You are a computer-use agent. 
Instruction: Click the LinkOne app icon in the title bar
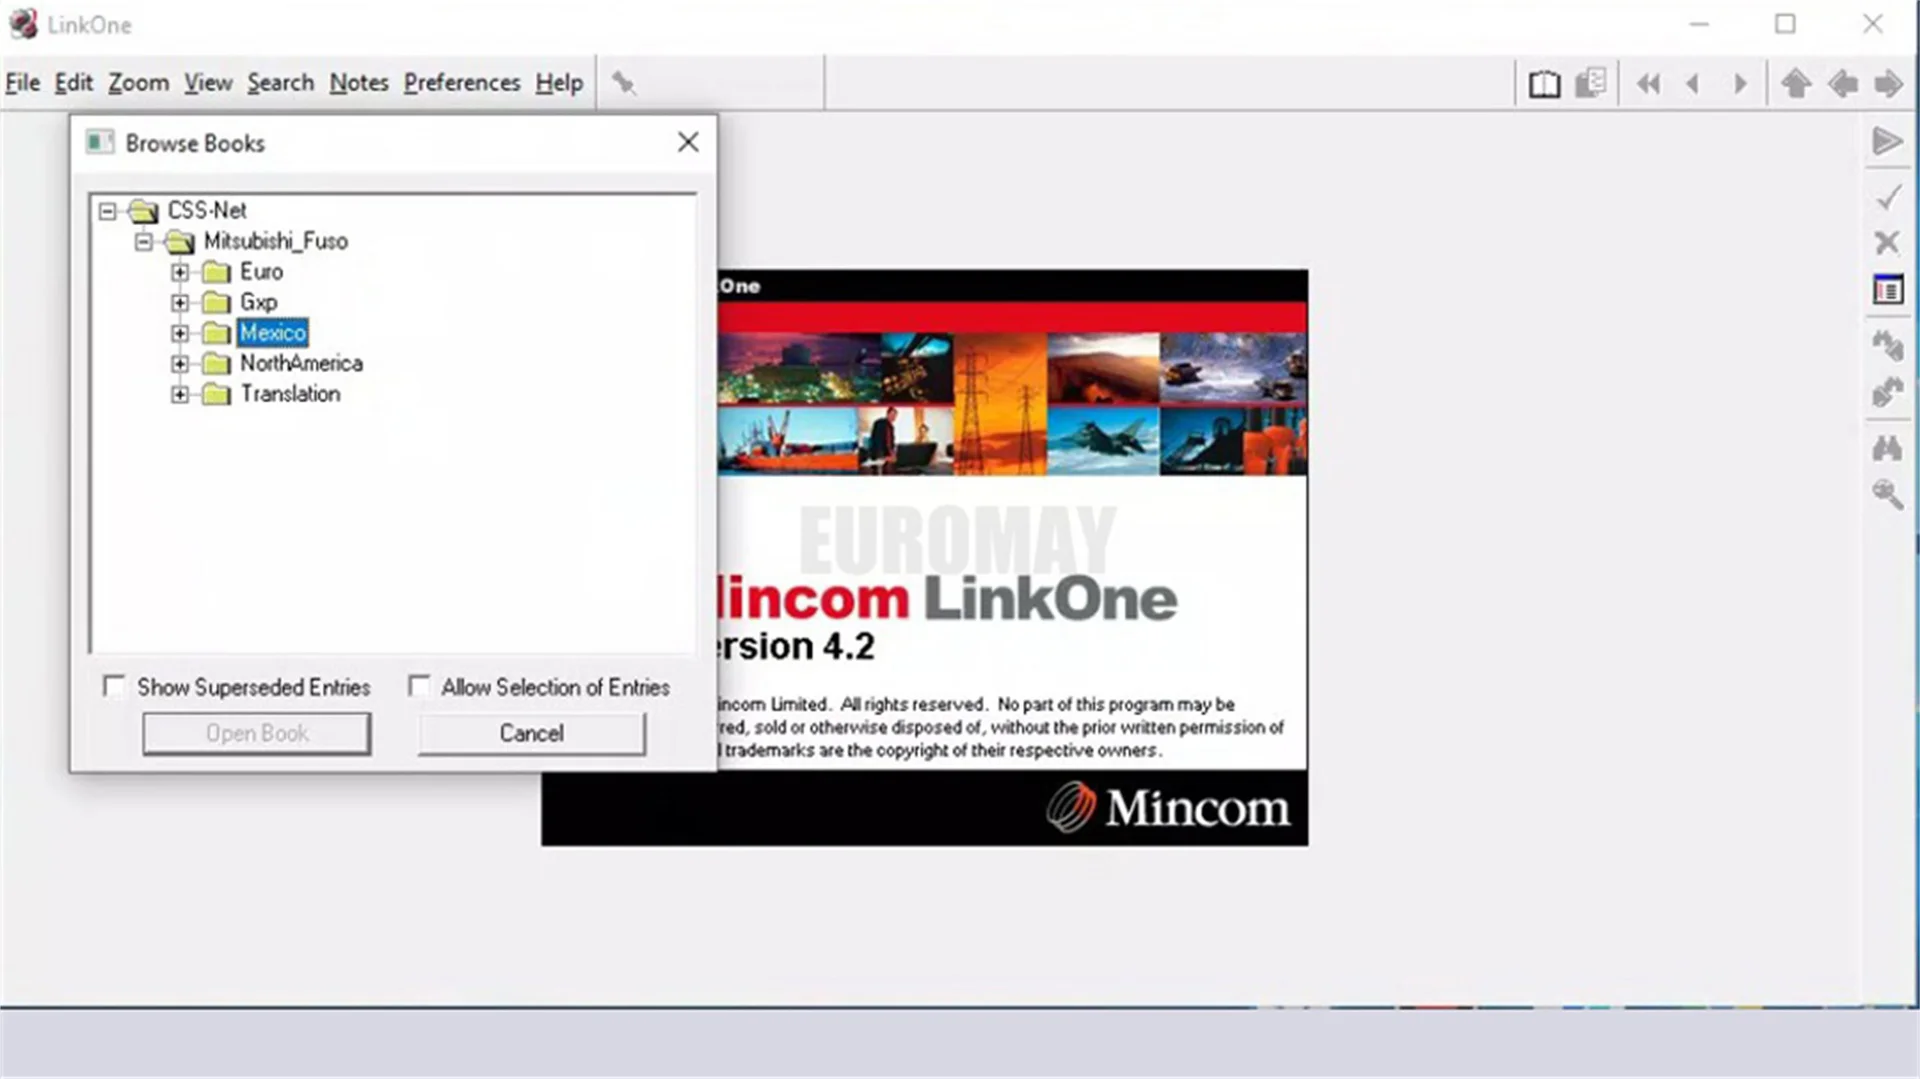pyautogui.click(x=23, y=24)
